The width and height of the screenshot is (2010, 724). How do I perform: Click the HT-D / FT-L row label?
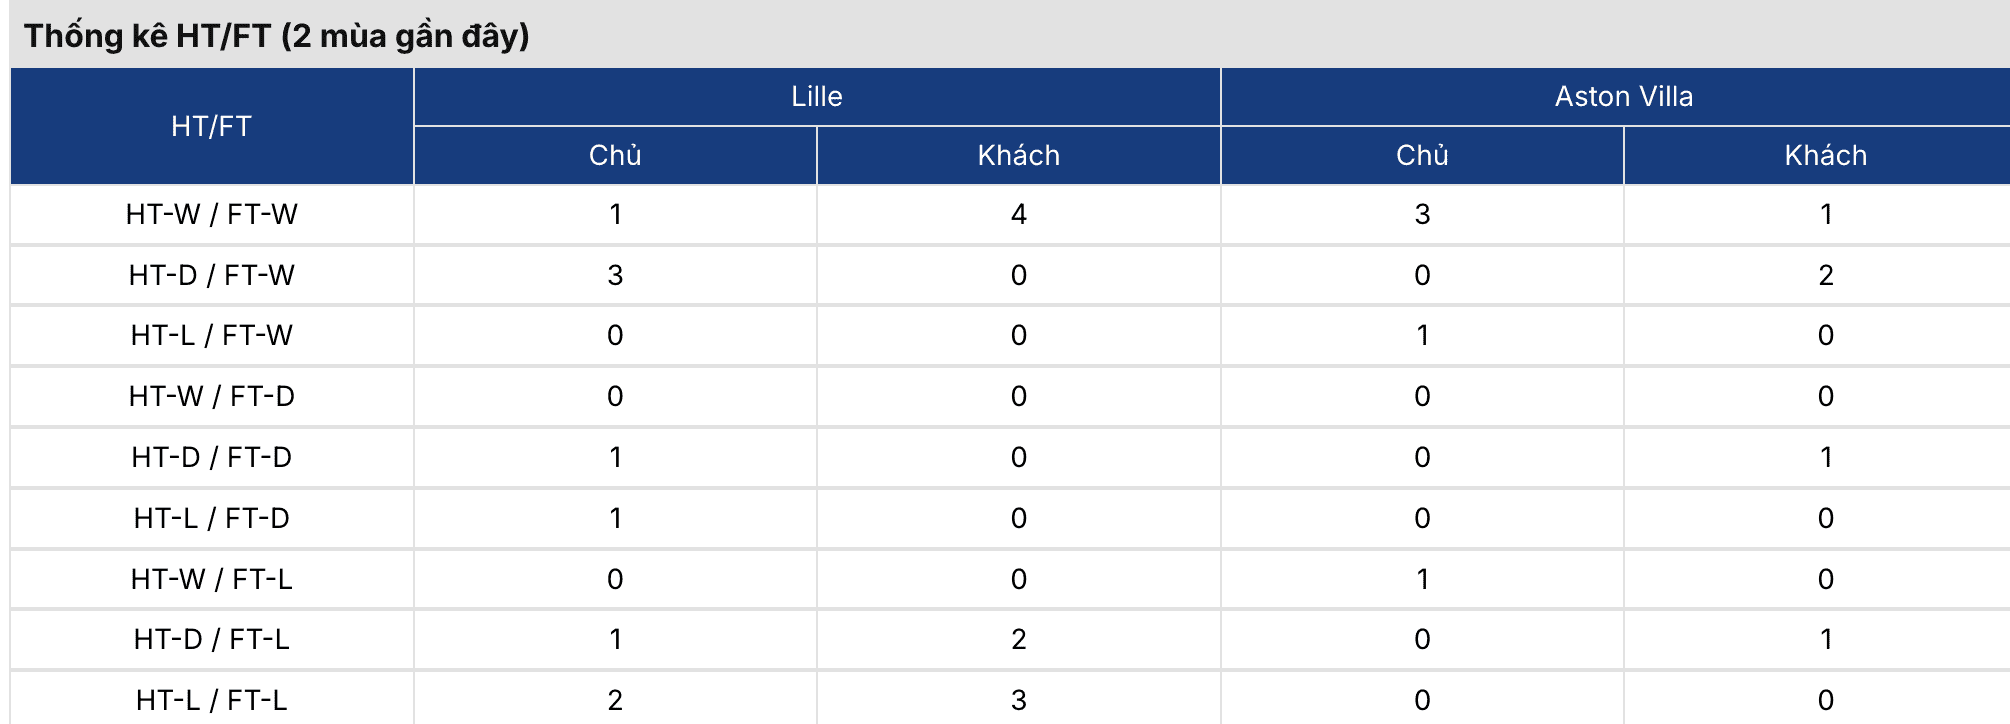coord(211,639)
